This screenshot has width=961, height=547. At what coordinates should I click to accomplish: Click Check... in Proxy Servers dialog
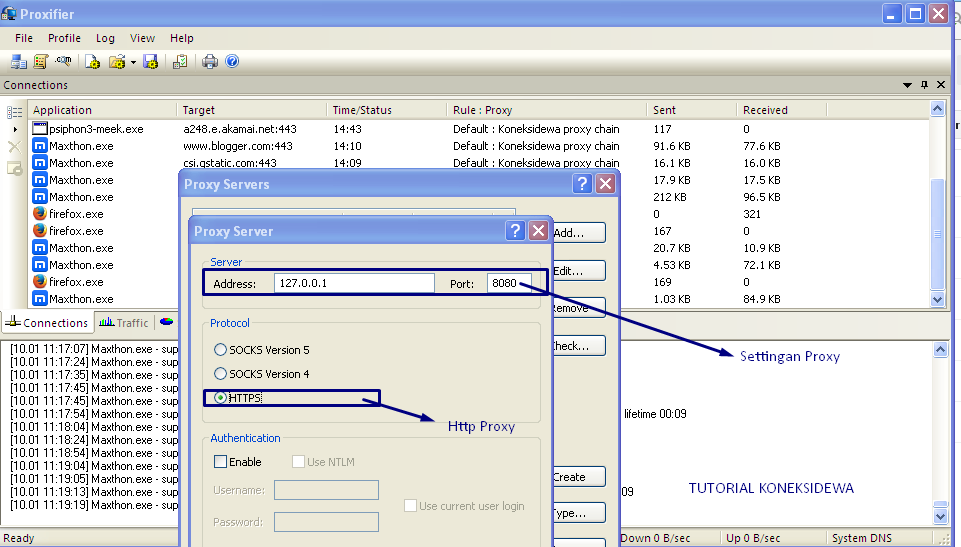coord(579,346)
